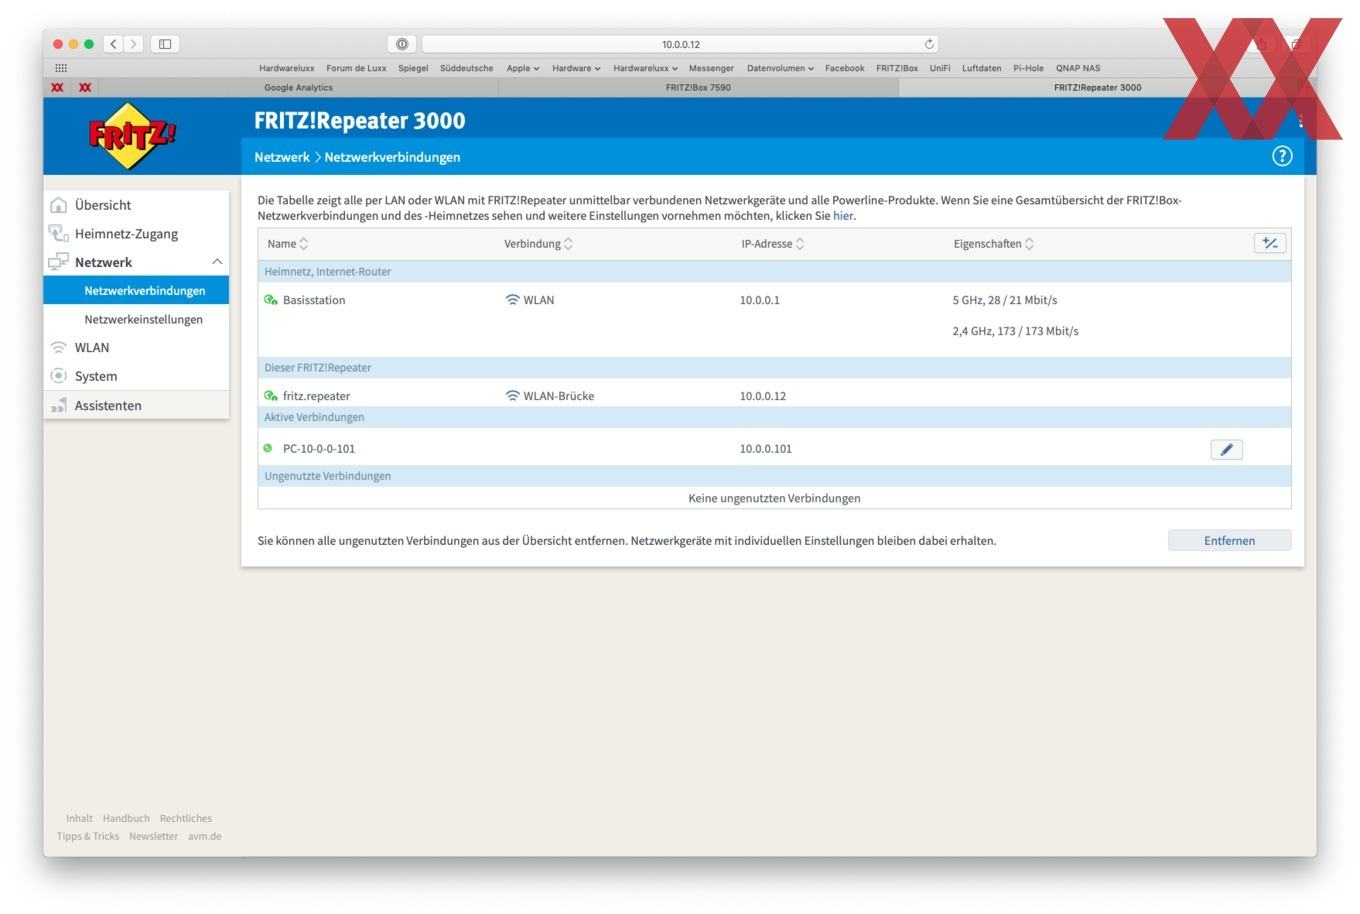This screenshot has height=914, width=1360.
Task: Sort table by Eigenschaften column
Action: pyautogui.click(x=993, y=244)
